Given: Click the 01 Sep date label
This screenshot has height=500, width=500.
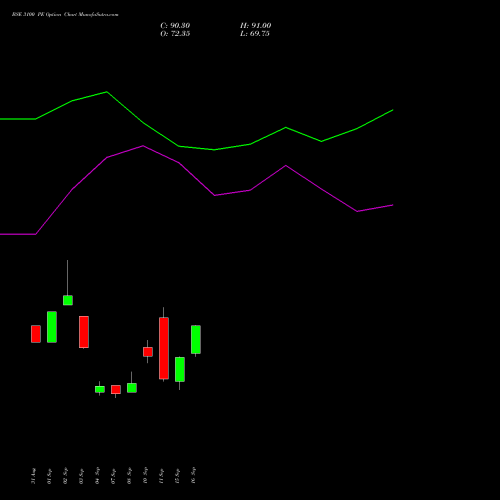Looking at the screenshot, I should pos(49,476).
